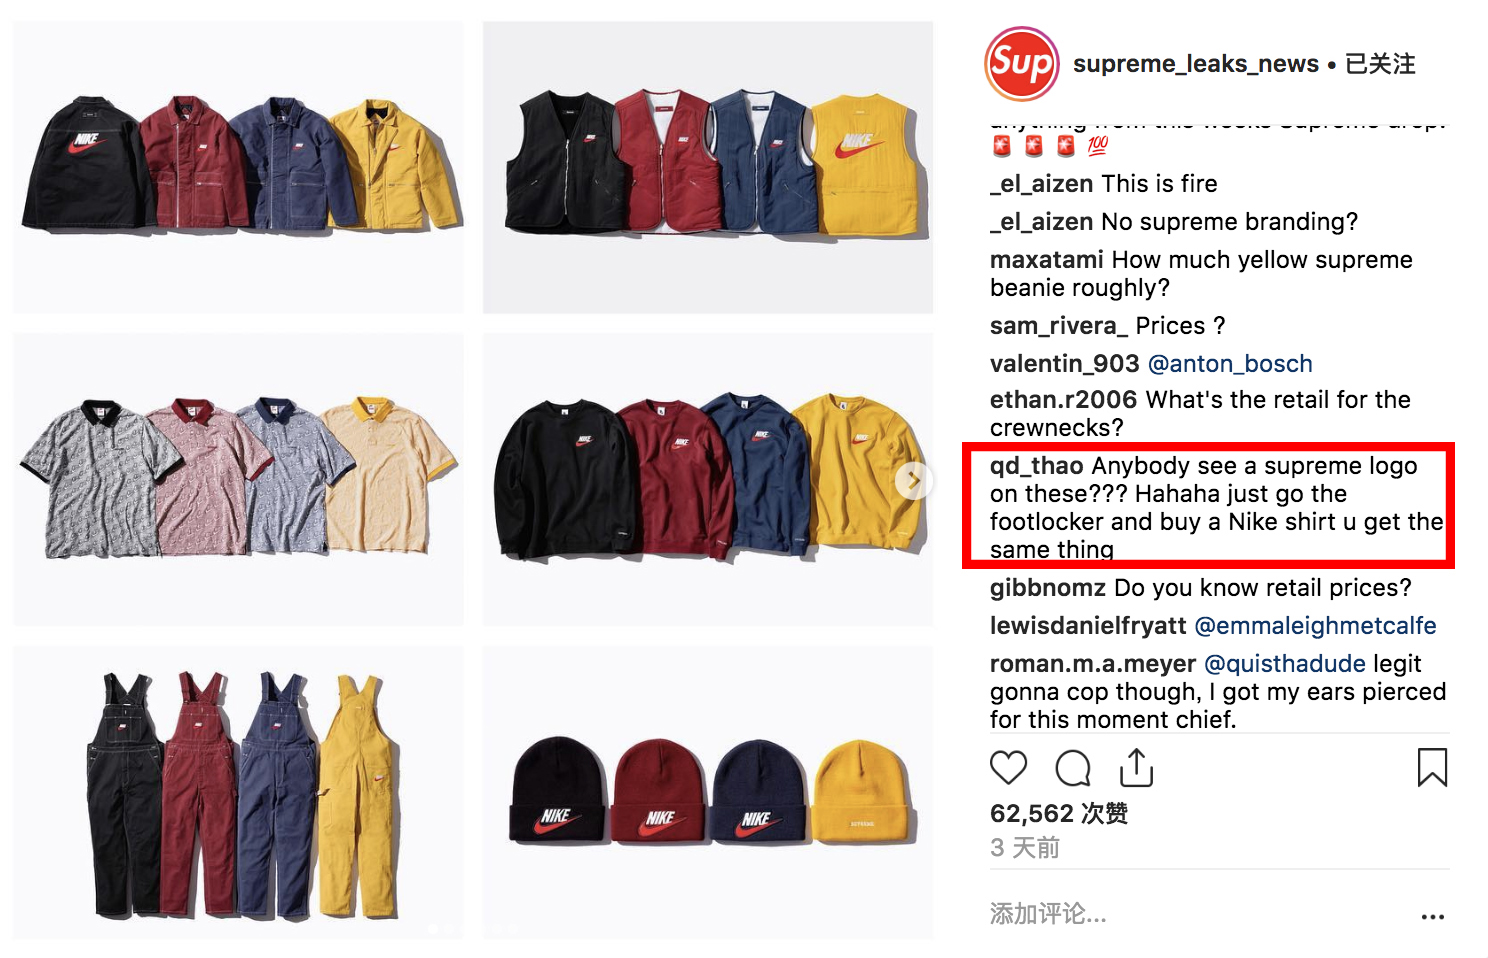Image resolution: width=1488 pixels, height=958 pixels.
Task: Open the Supreme profile avatar
Action: 1021,64
